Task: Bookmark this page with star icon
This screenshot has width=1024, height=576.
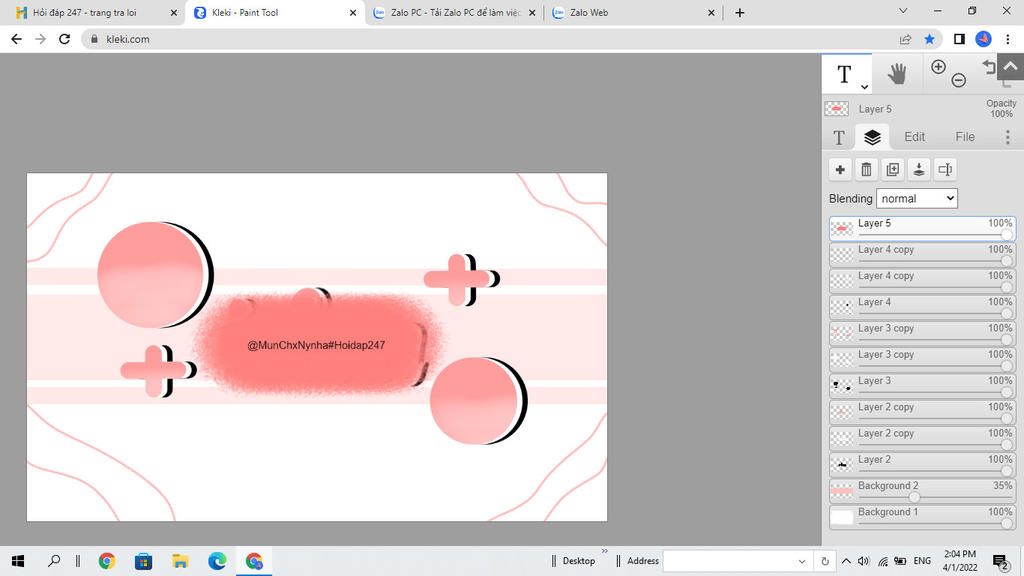Action: point(929,39)
